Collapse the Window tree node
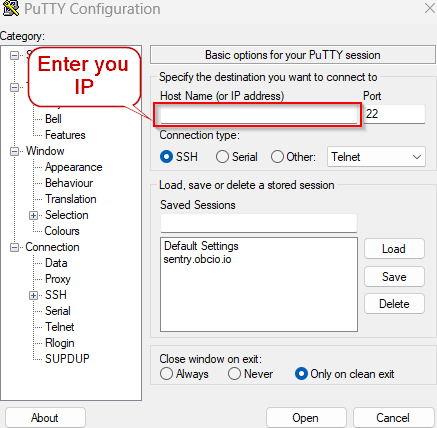Image resolution: width=437 pixels, height=428 pixels. (x=14, y=151)
